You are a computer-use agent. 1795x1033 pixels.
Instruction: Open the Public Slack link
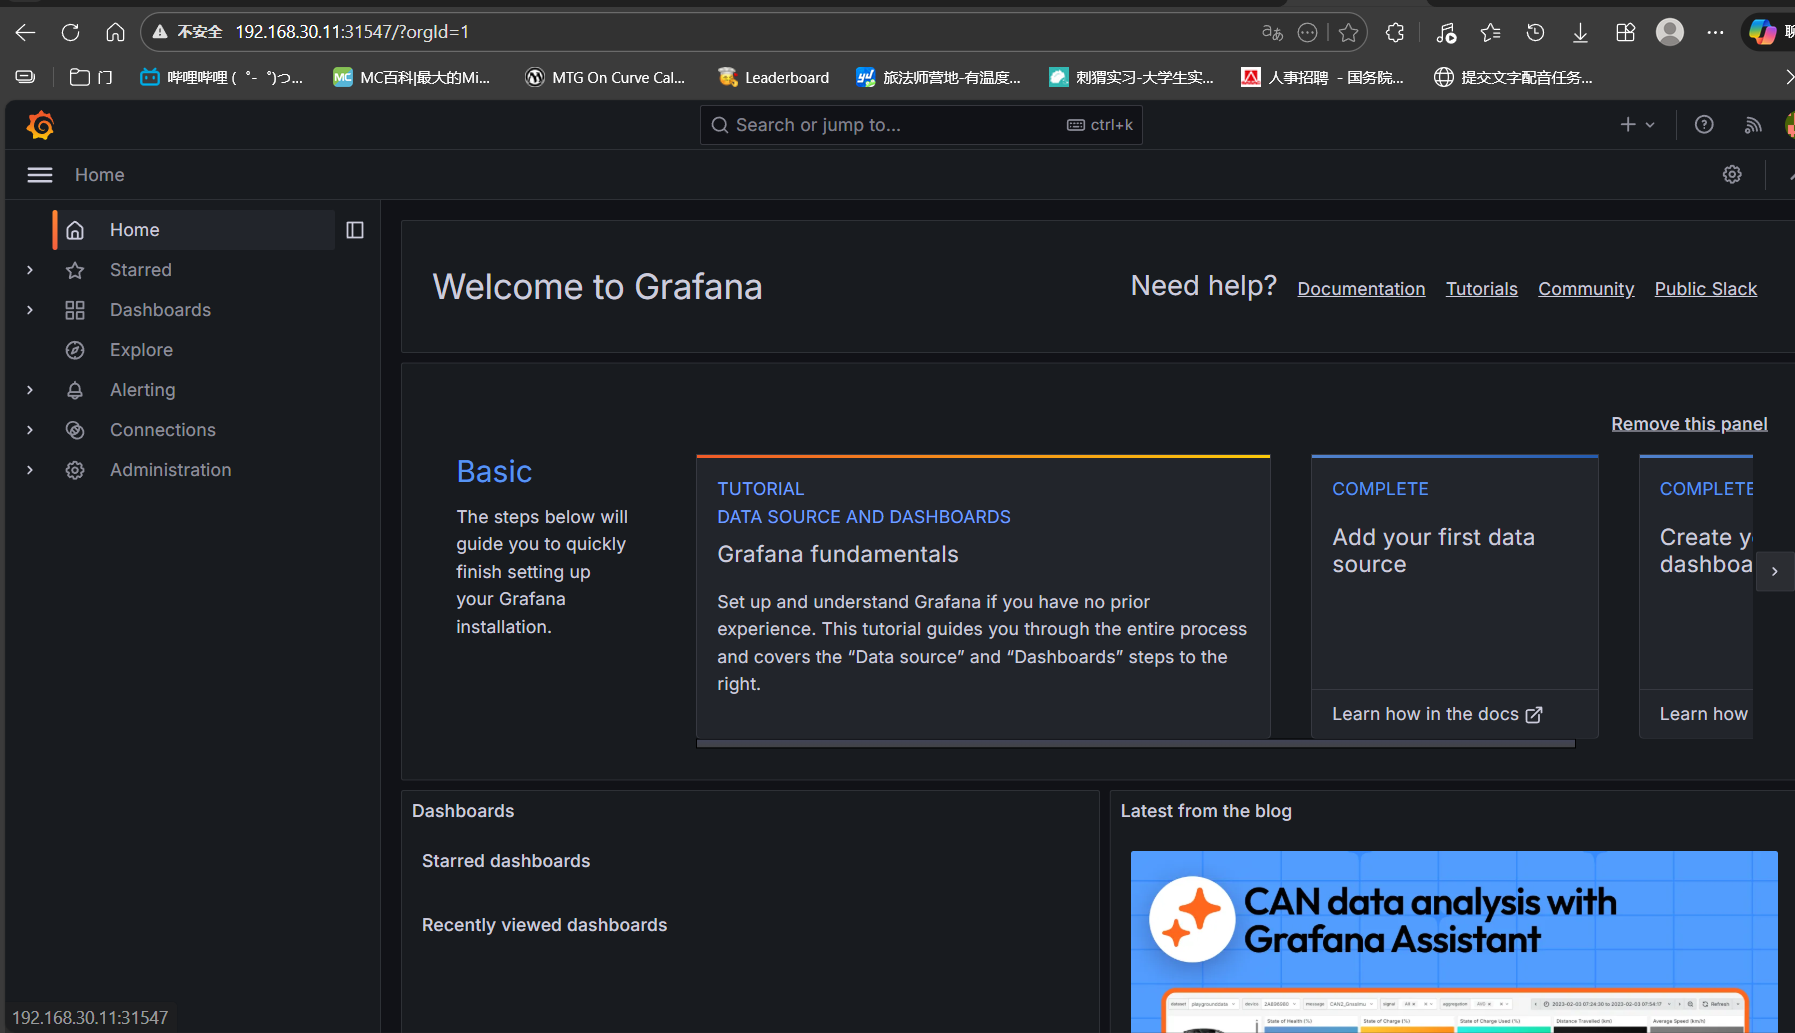click(1705, 289)
